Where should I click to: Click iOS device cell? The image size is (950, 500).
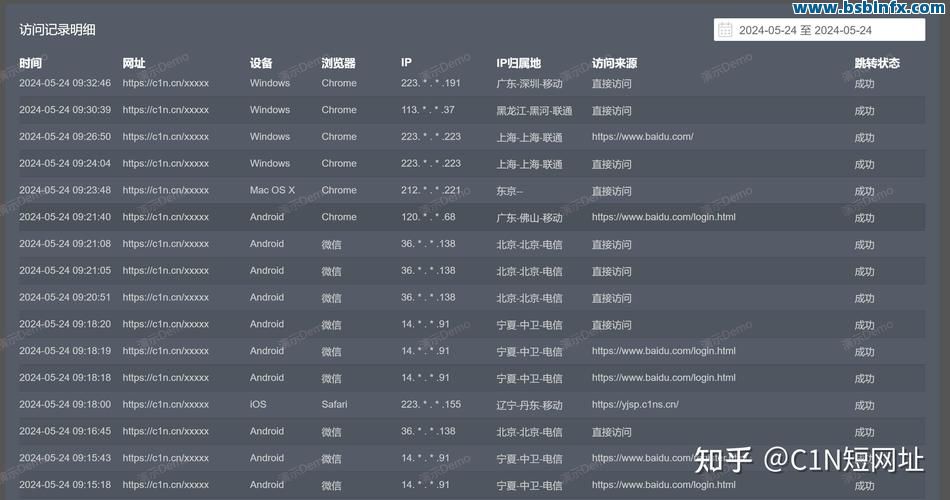257,404
